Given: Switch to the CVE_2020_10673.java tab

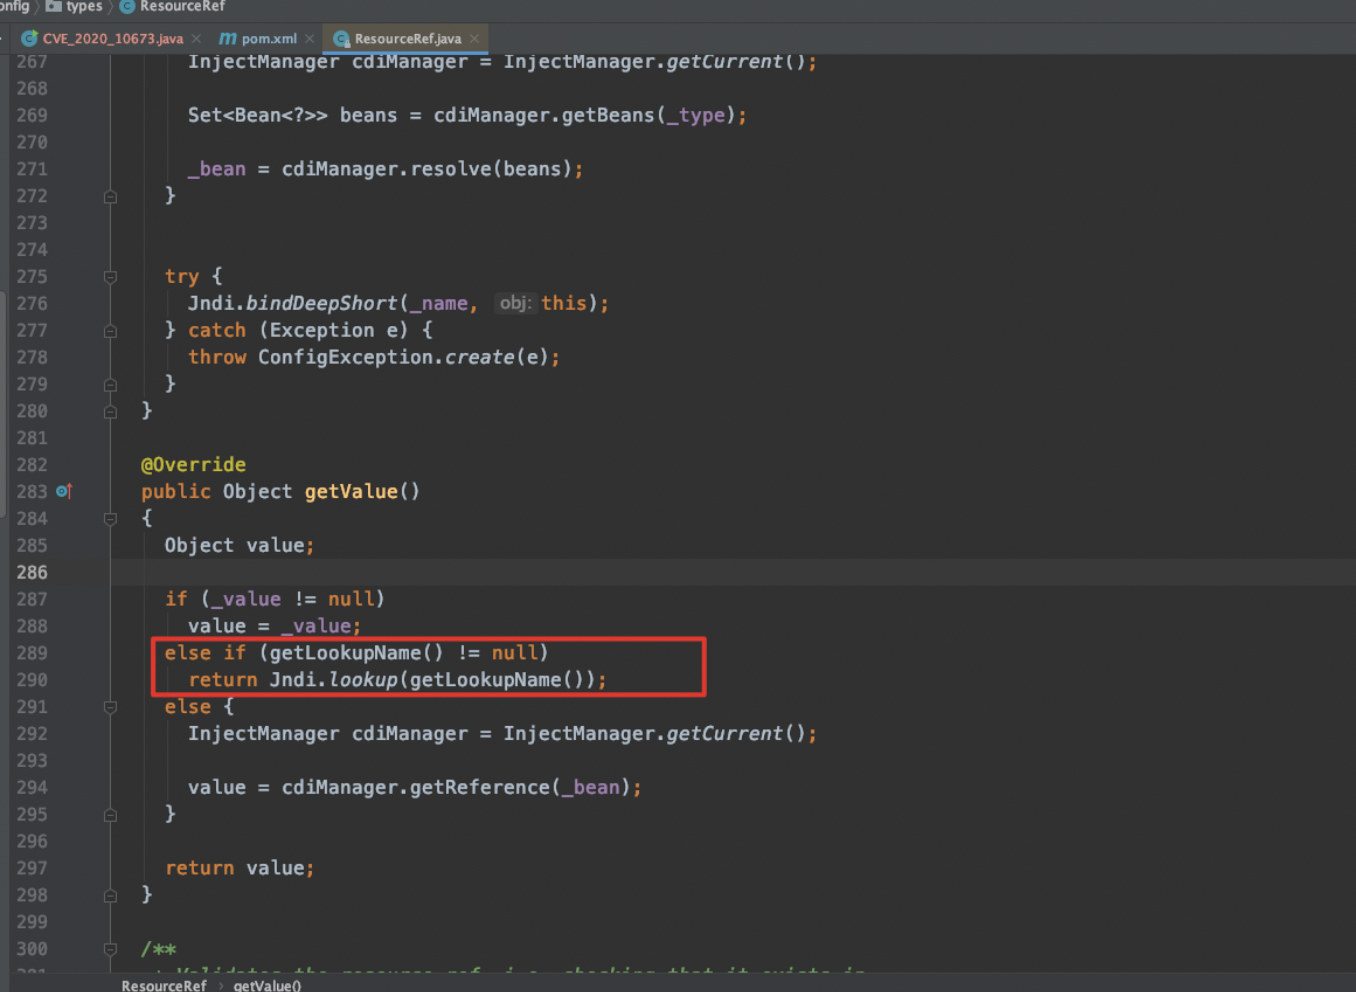Looking at the screenshot, I should (112, 39).
